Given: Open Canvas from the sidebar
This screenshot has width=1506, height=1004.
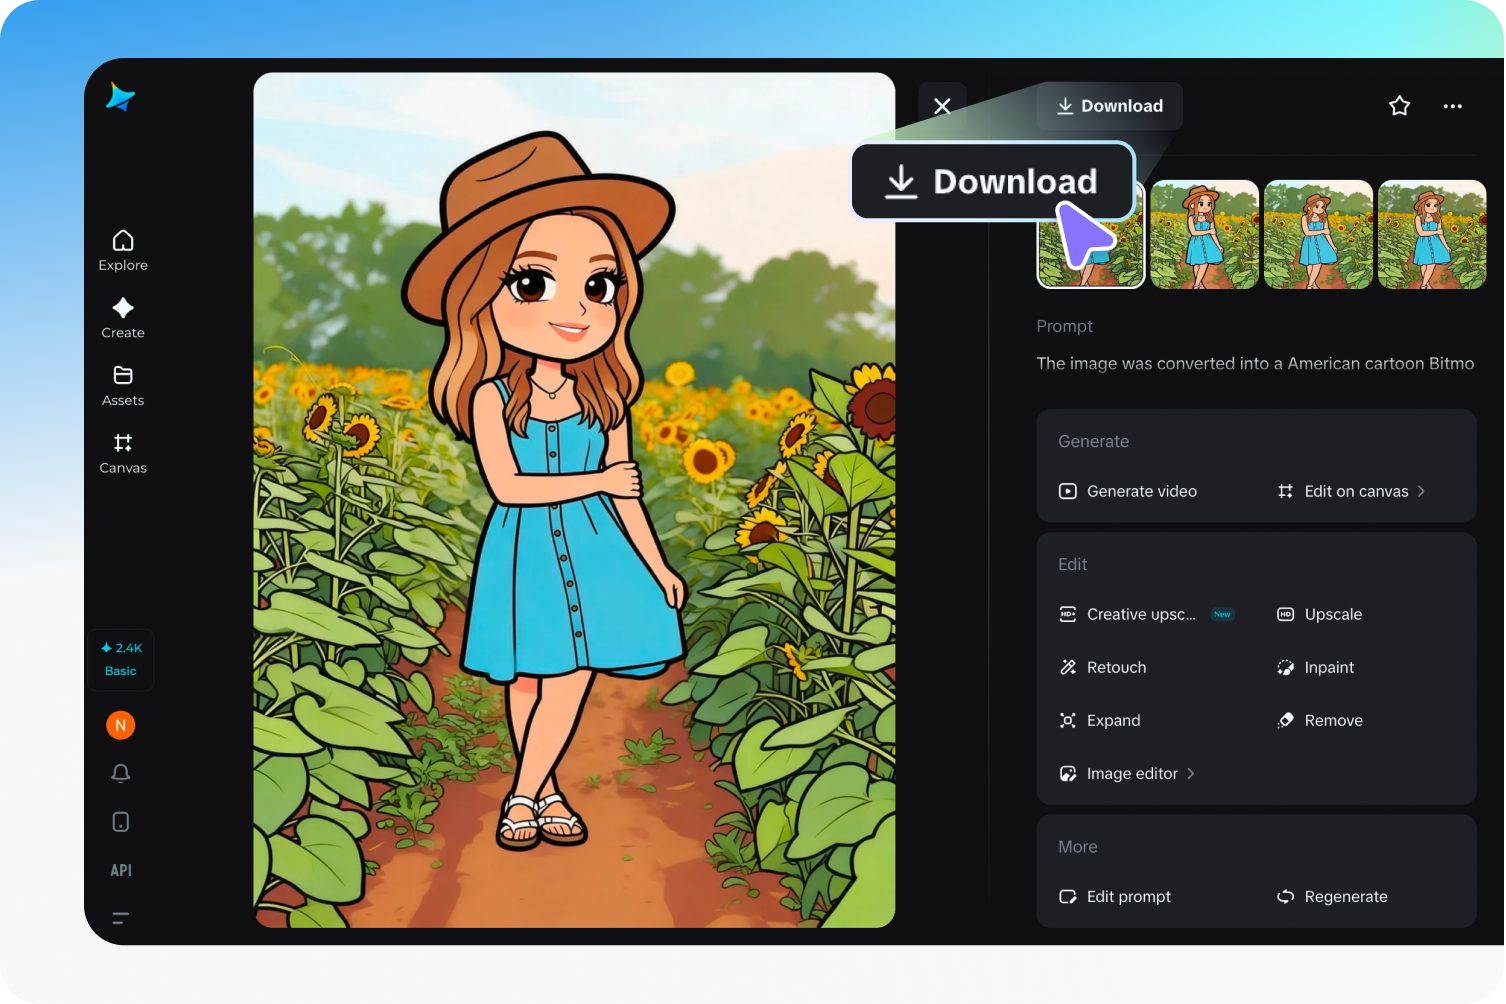Looking at the screenshot, I should click(122, 453).
